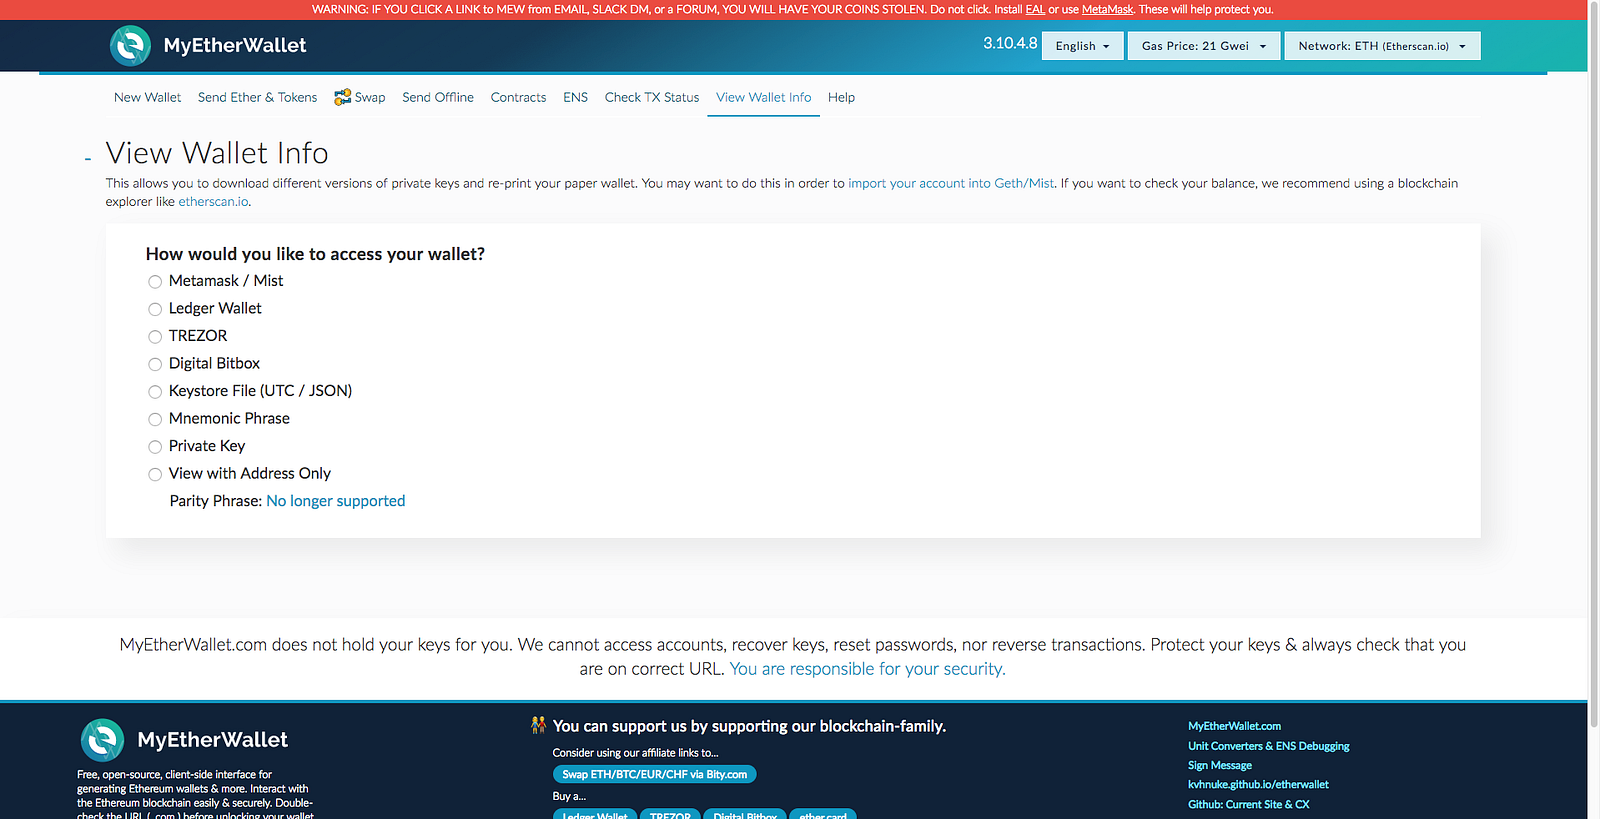The height and width of the screenshot is (819, 1600).
Task: Visit the etherscan.io link in the description
Action: click(x=213, y=201)
